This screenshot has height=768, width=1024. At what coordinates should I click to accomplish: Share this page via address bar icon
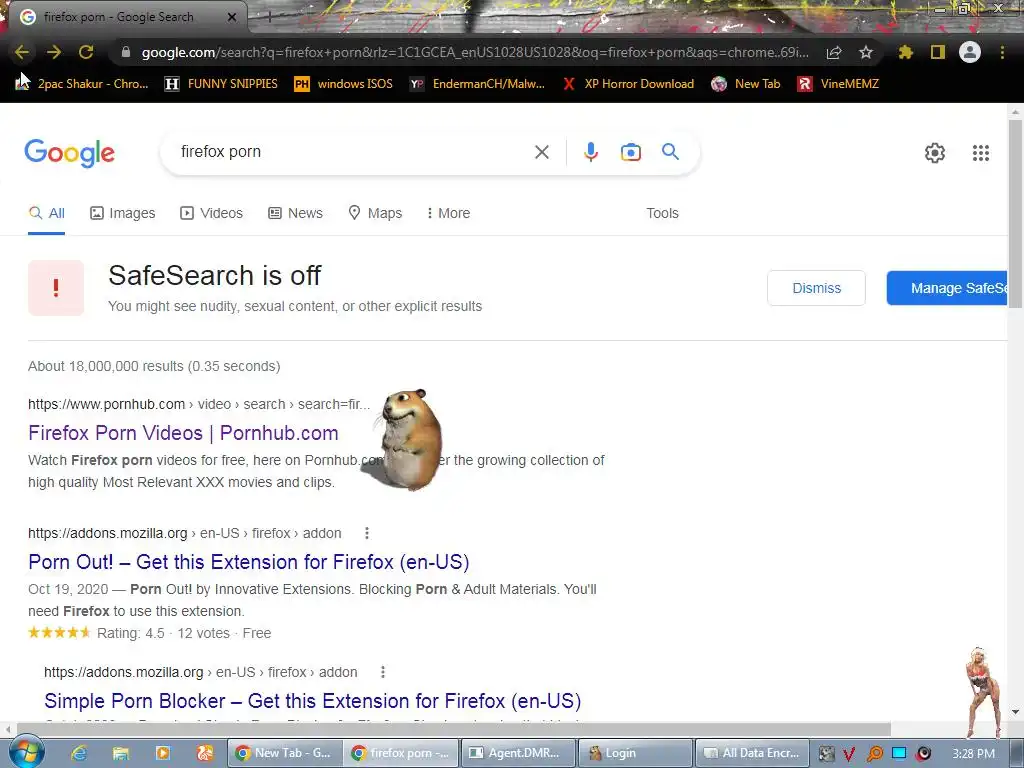pos(834,52)
